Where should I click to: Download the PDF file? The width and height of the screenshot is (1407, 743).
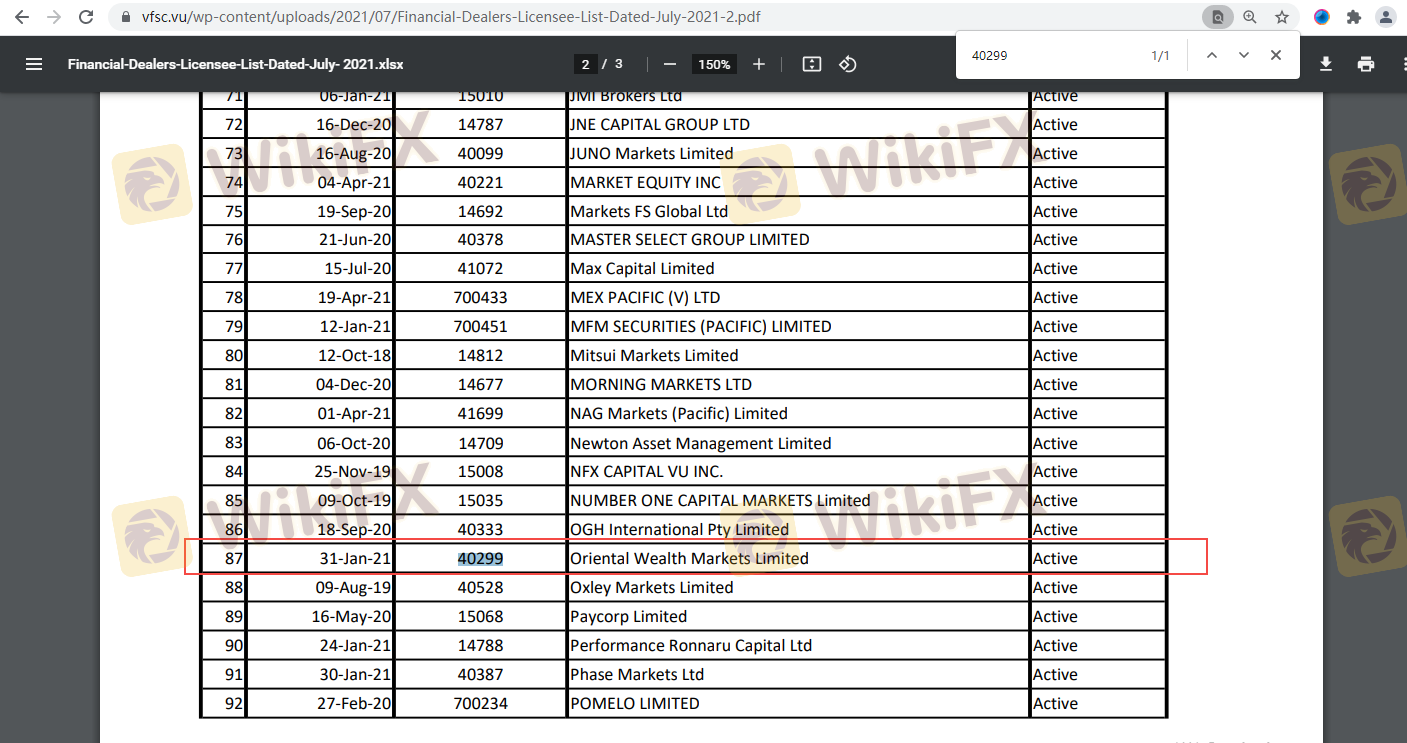(x=1326, y=64)
